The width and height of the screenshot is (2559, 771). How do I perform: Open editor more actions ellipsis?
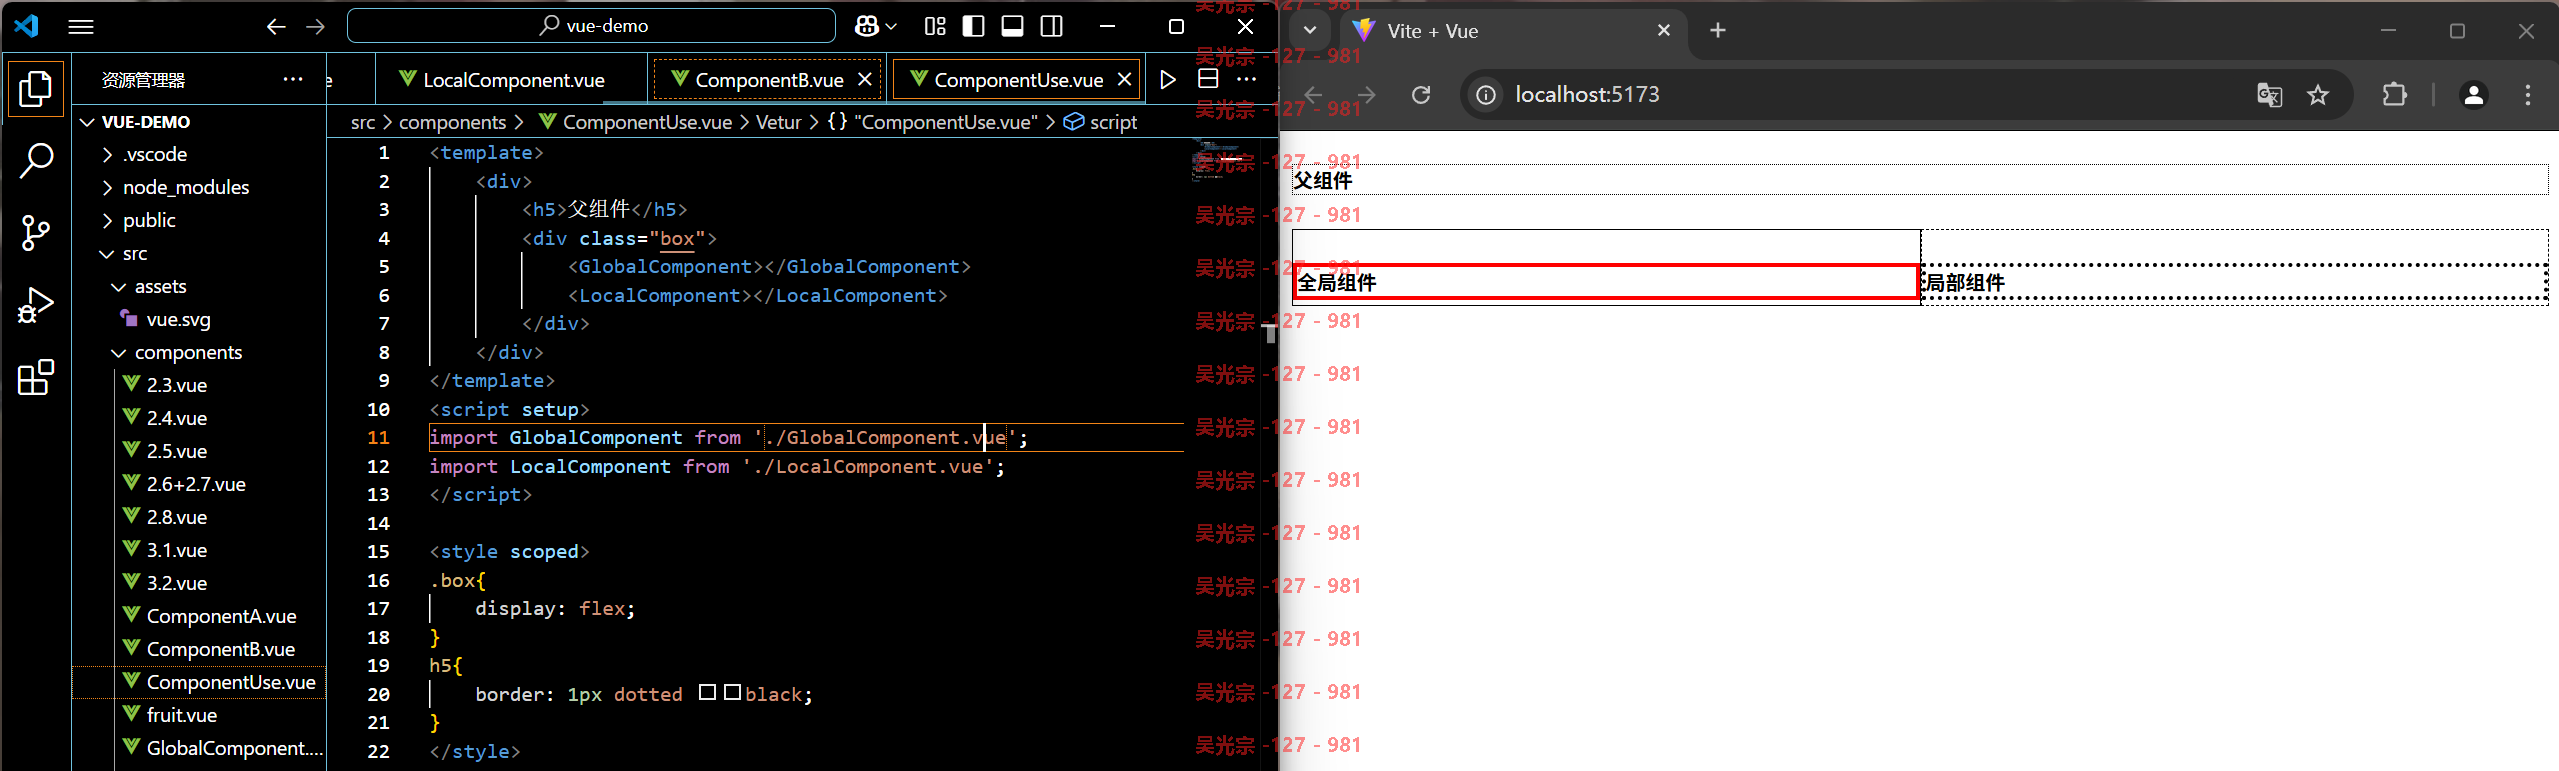tap(1246, 79)
